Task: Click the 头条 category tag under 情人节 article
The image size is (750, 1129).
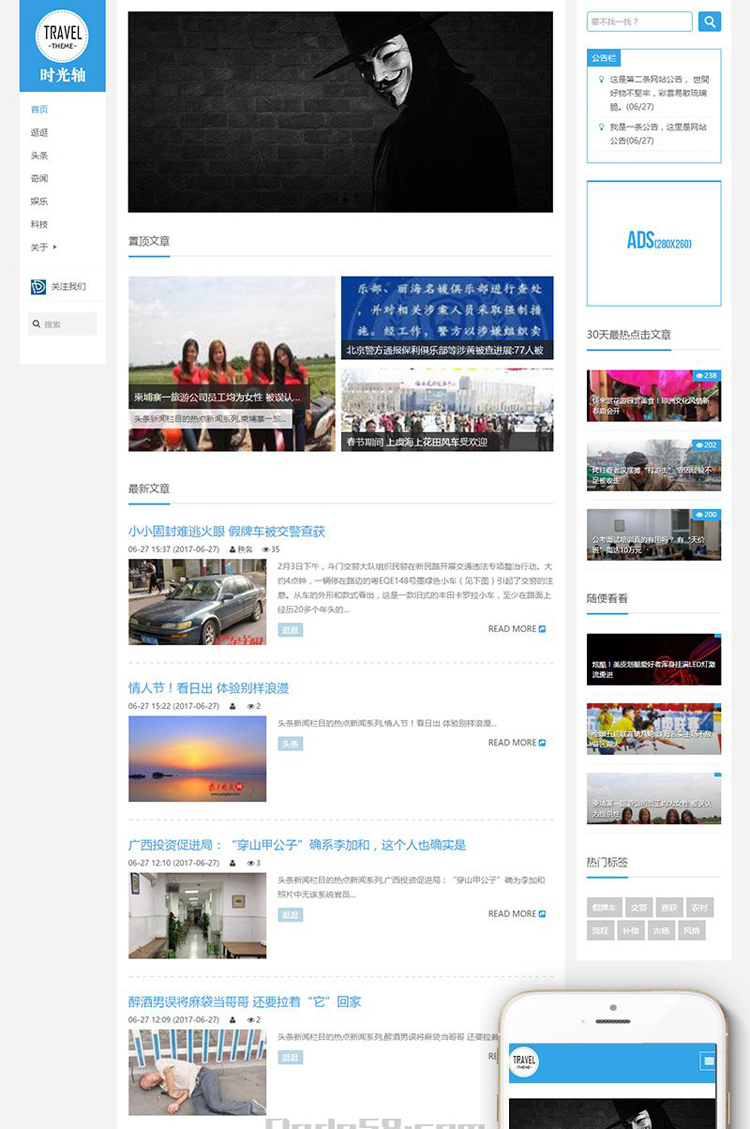Action: tap(290, 744)
